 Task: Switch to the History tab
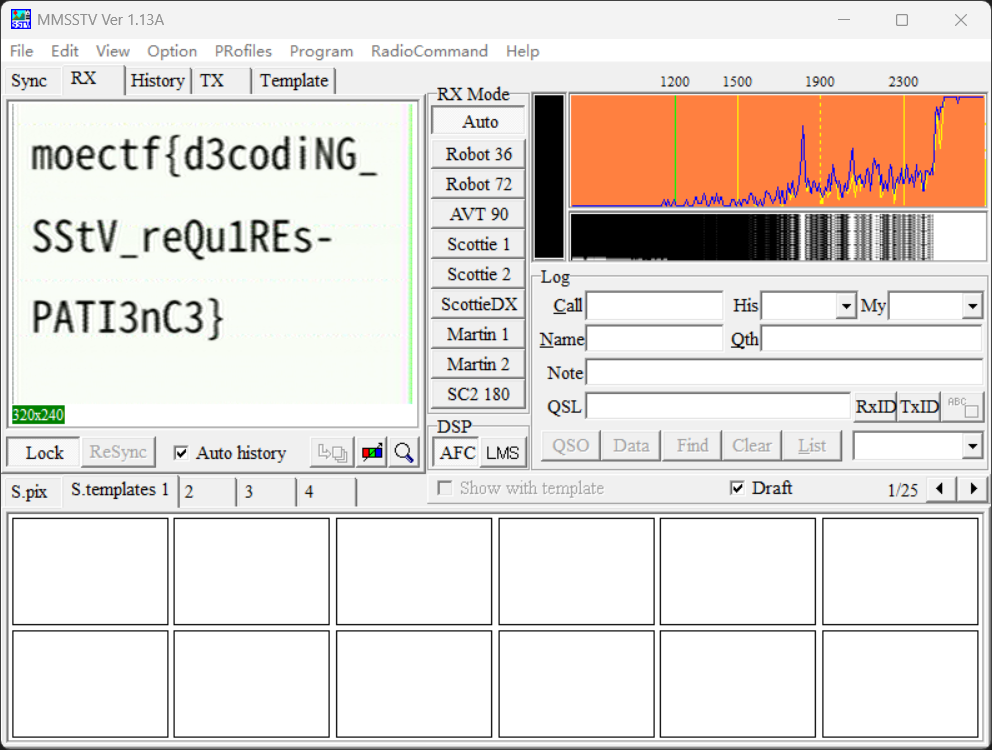point(157,81)
